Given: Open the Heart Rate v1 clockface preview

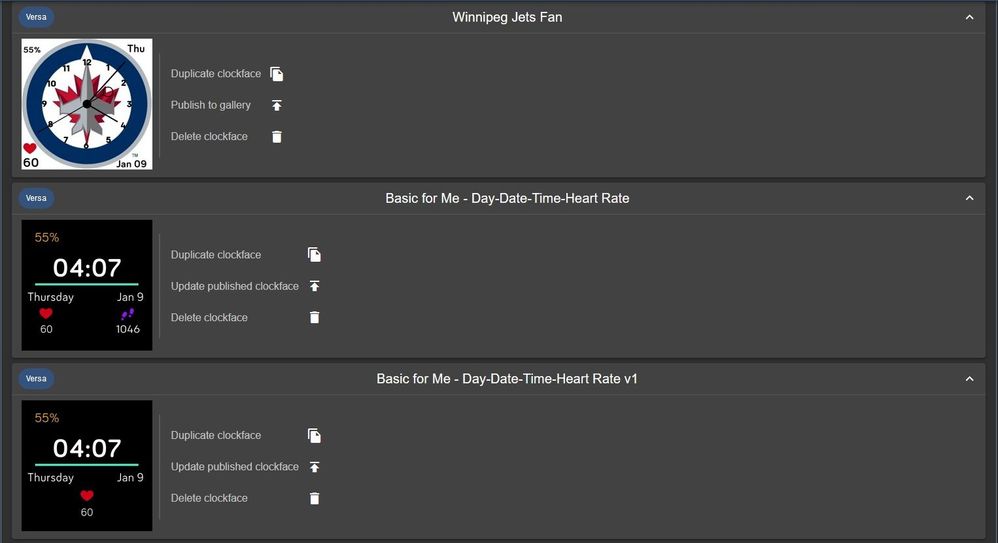Looking at the screenshot, I should 87,465.
